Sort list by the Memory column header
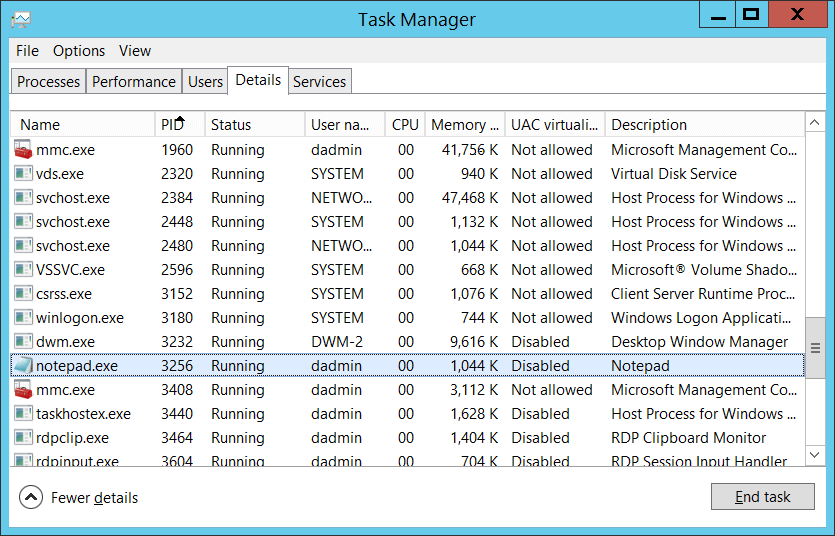835x536 pixels. (464, 125)
